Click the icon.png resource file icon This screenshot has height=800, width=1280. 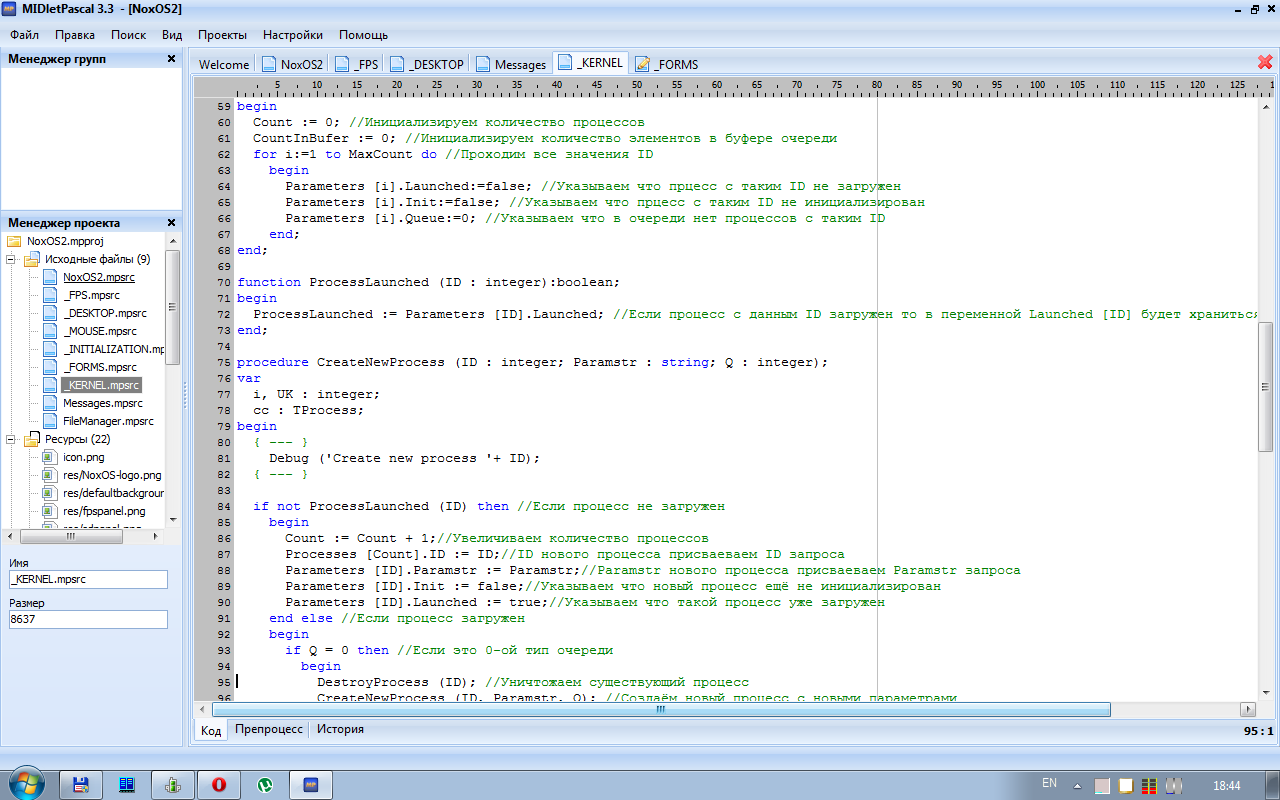(x=49, y=457)
